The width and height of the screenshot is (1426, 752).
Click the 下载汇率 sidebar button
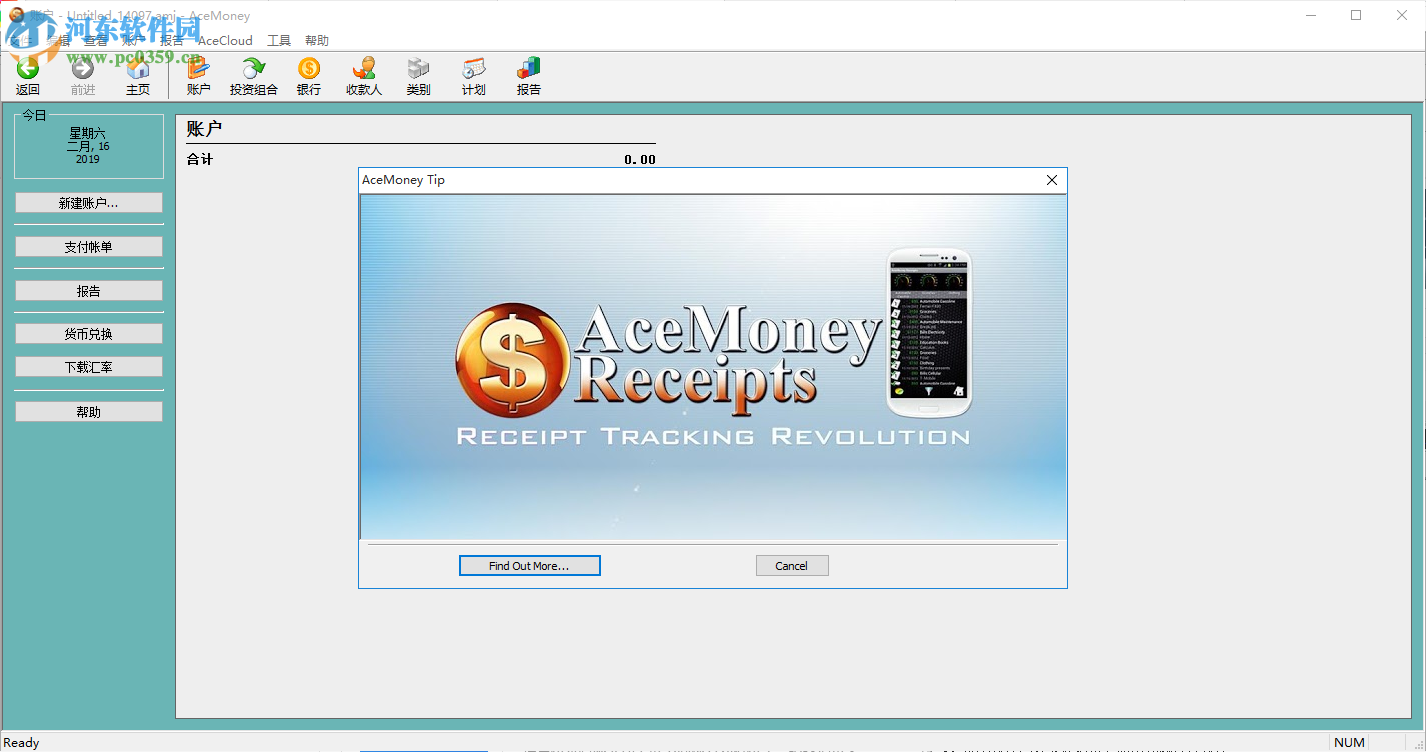(89, 367)
